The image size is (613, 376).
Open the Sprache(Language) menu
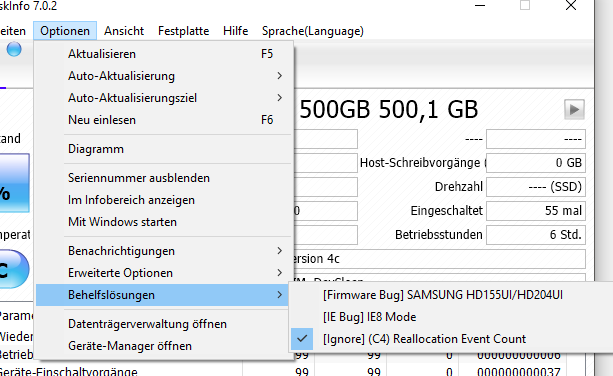tap(313, 31)
